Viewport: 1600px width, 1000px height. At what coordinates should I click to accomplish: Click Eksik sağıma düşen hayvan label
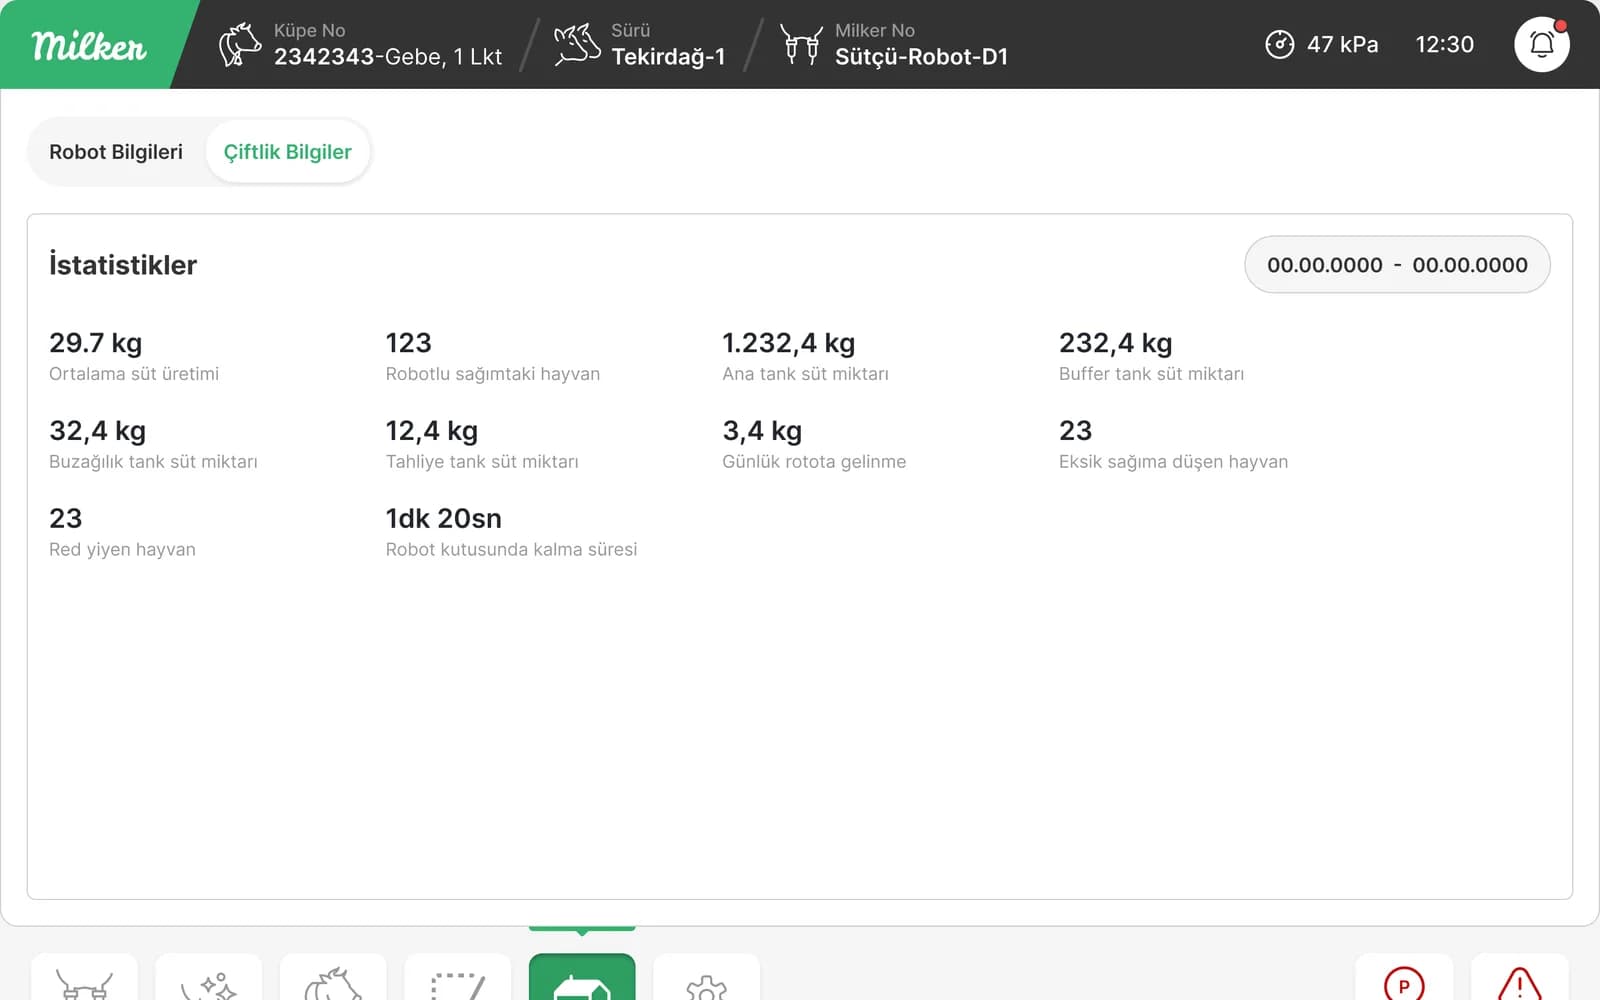[x=1173, y=462]
